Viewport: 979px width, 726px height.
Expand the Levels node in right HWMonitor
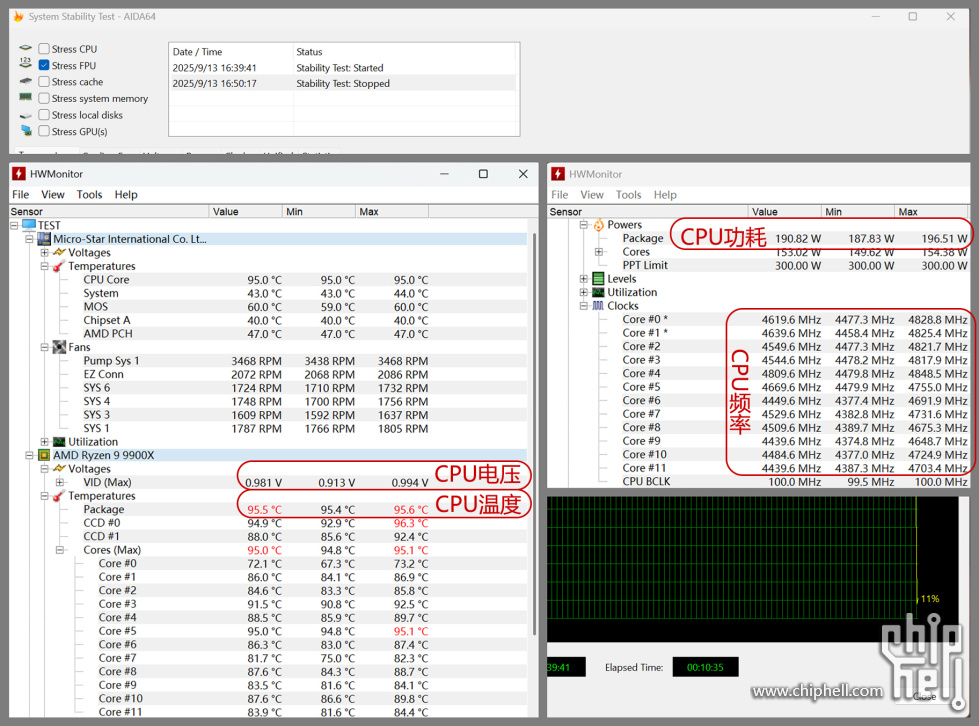pos(583,279)
